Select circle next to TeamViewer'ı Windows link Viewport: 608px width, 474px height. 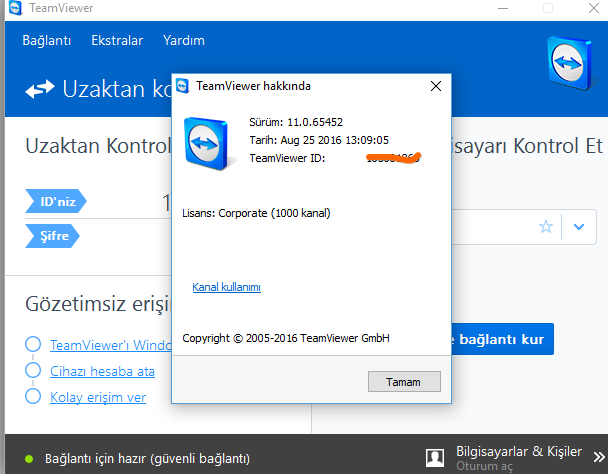(x=33, y=344)
